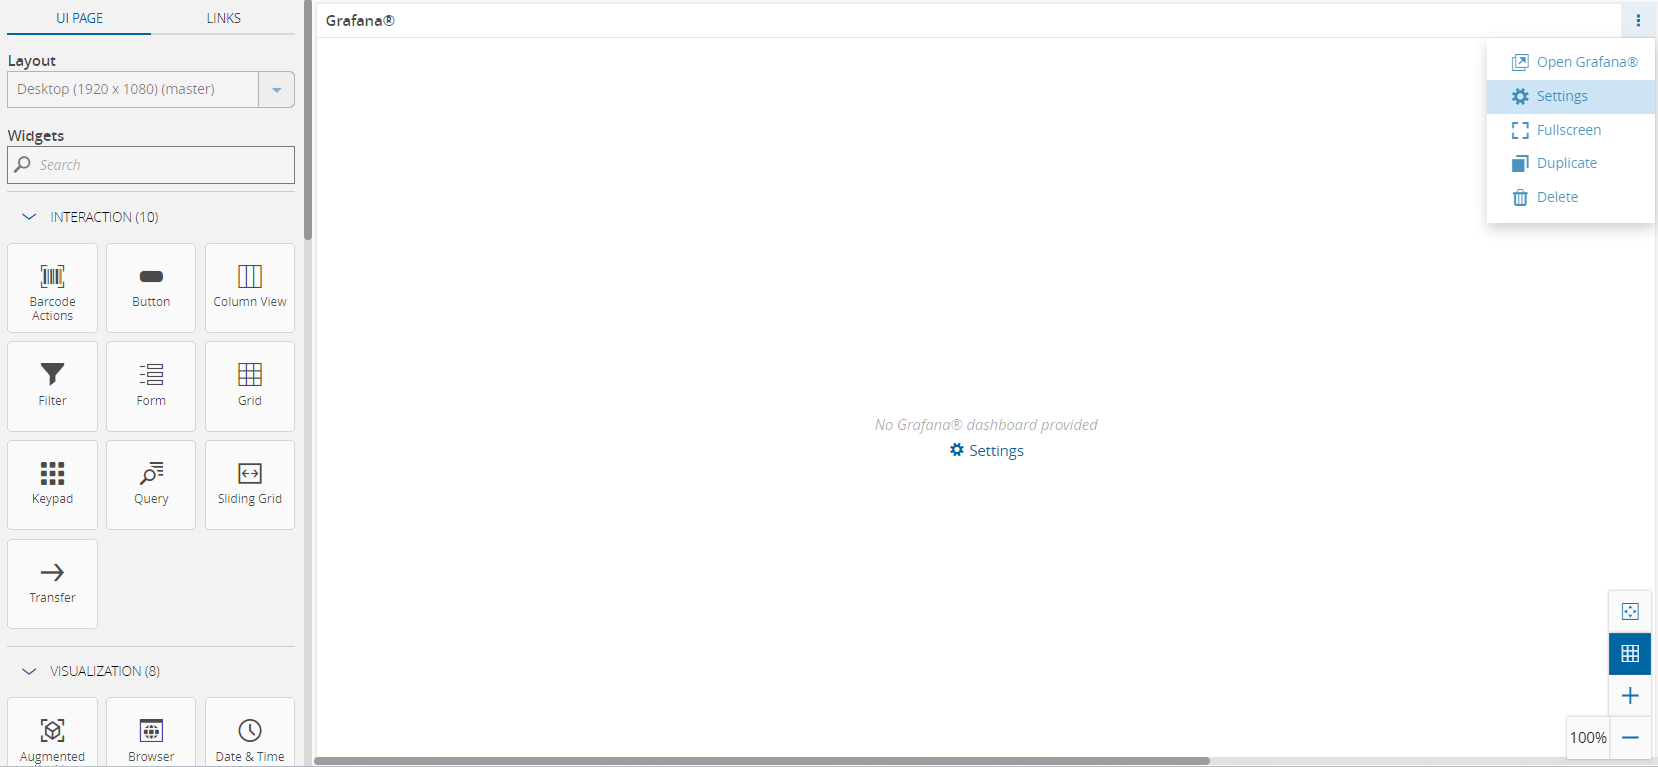Choose Delete from the context menu
Screen dimensions: 1658x767
tap(1571, 197)
